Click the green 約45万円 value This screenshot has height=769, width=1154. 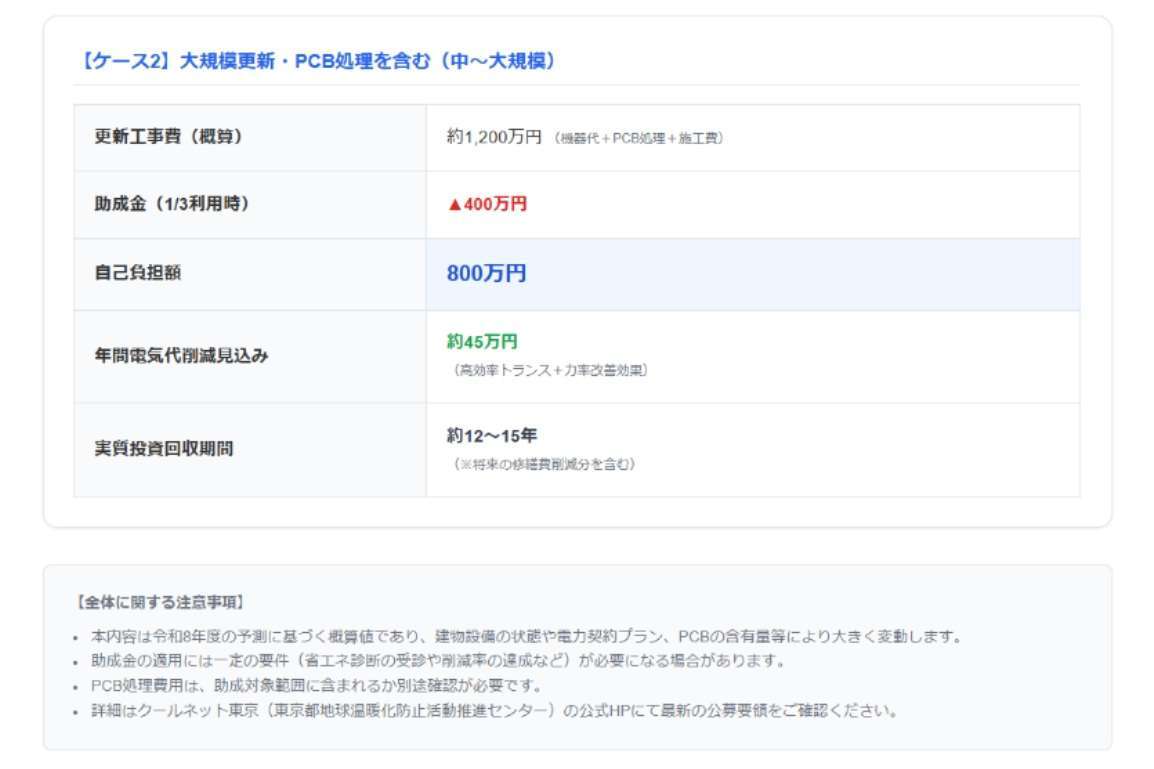click(482, 342)
